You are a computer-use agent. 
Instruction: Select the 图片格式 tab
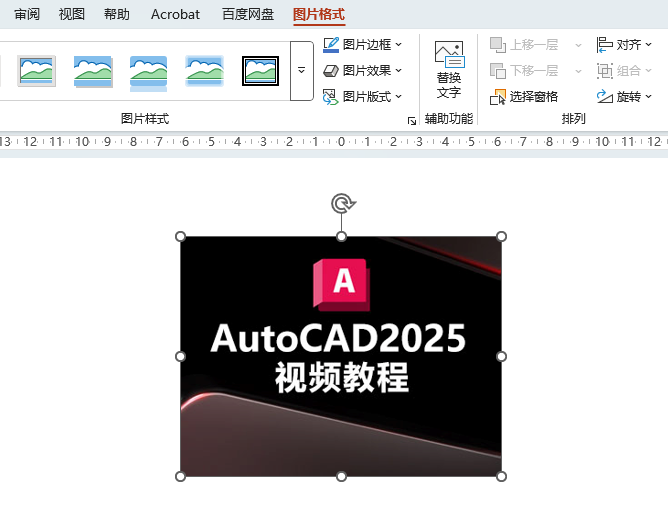coord(319,14)
